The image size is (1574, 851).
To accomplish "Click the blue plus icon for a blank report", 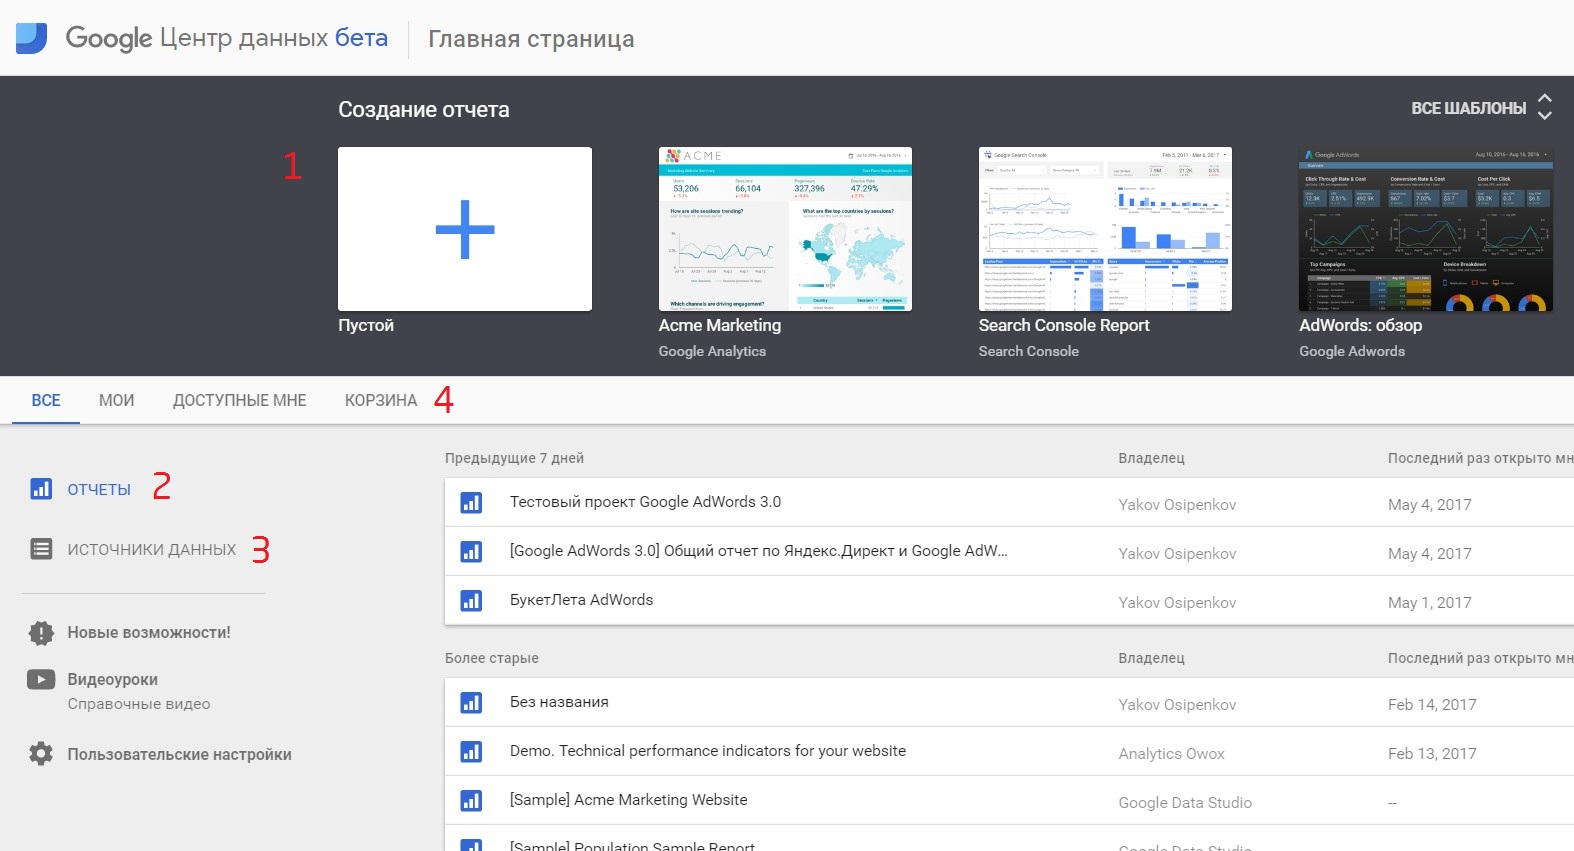I will (x=465, y=229).
